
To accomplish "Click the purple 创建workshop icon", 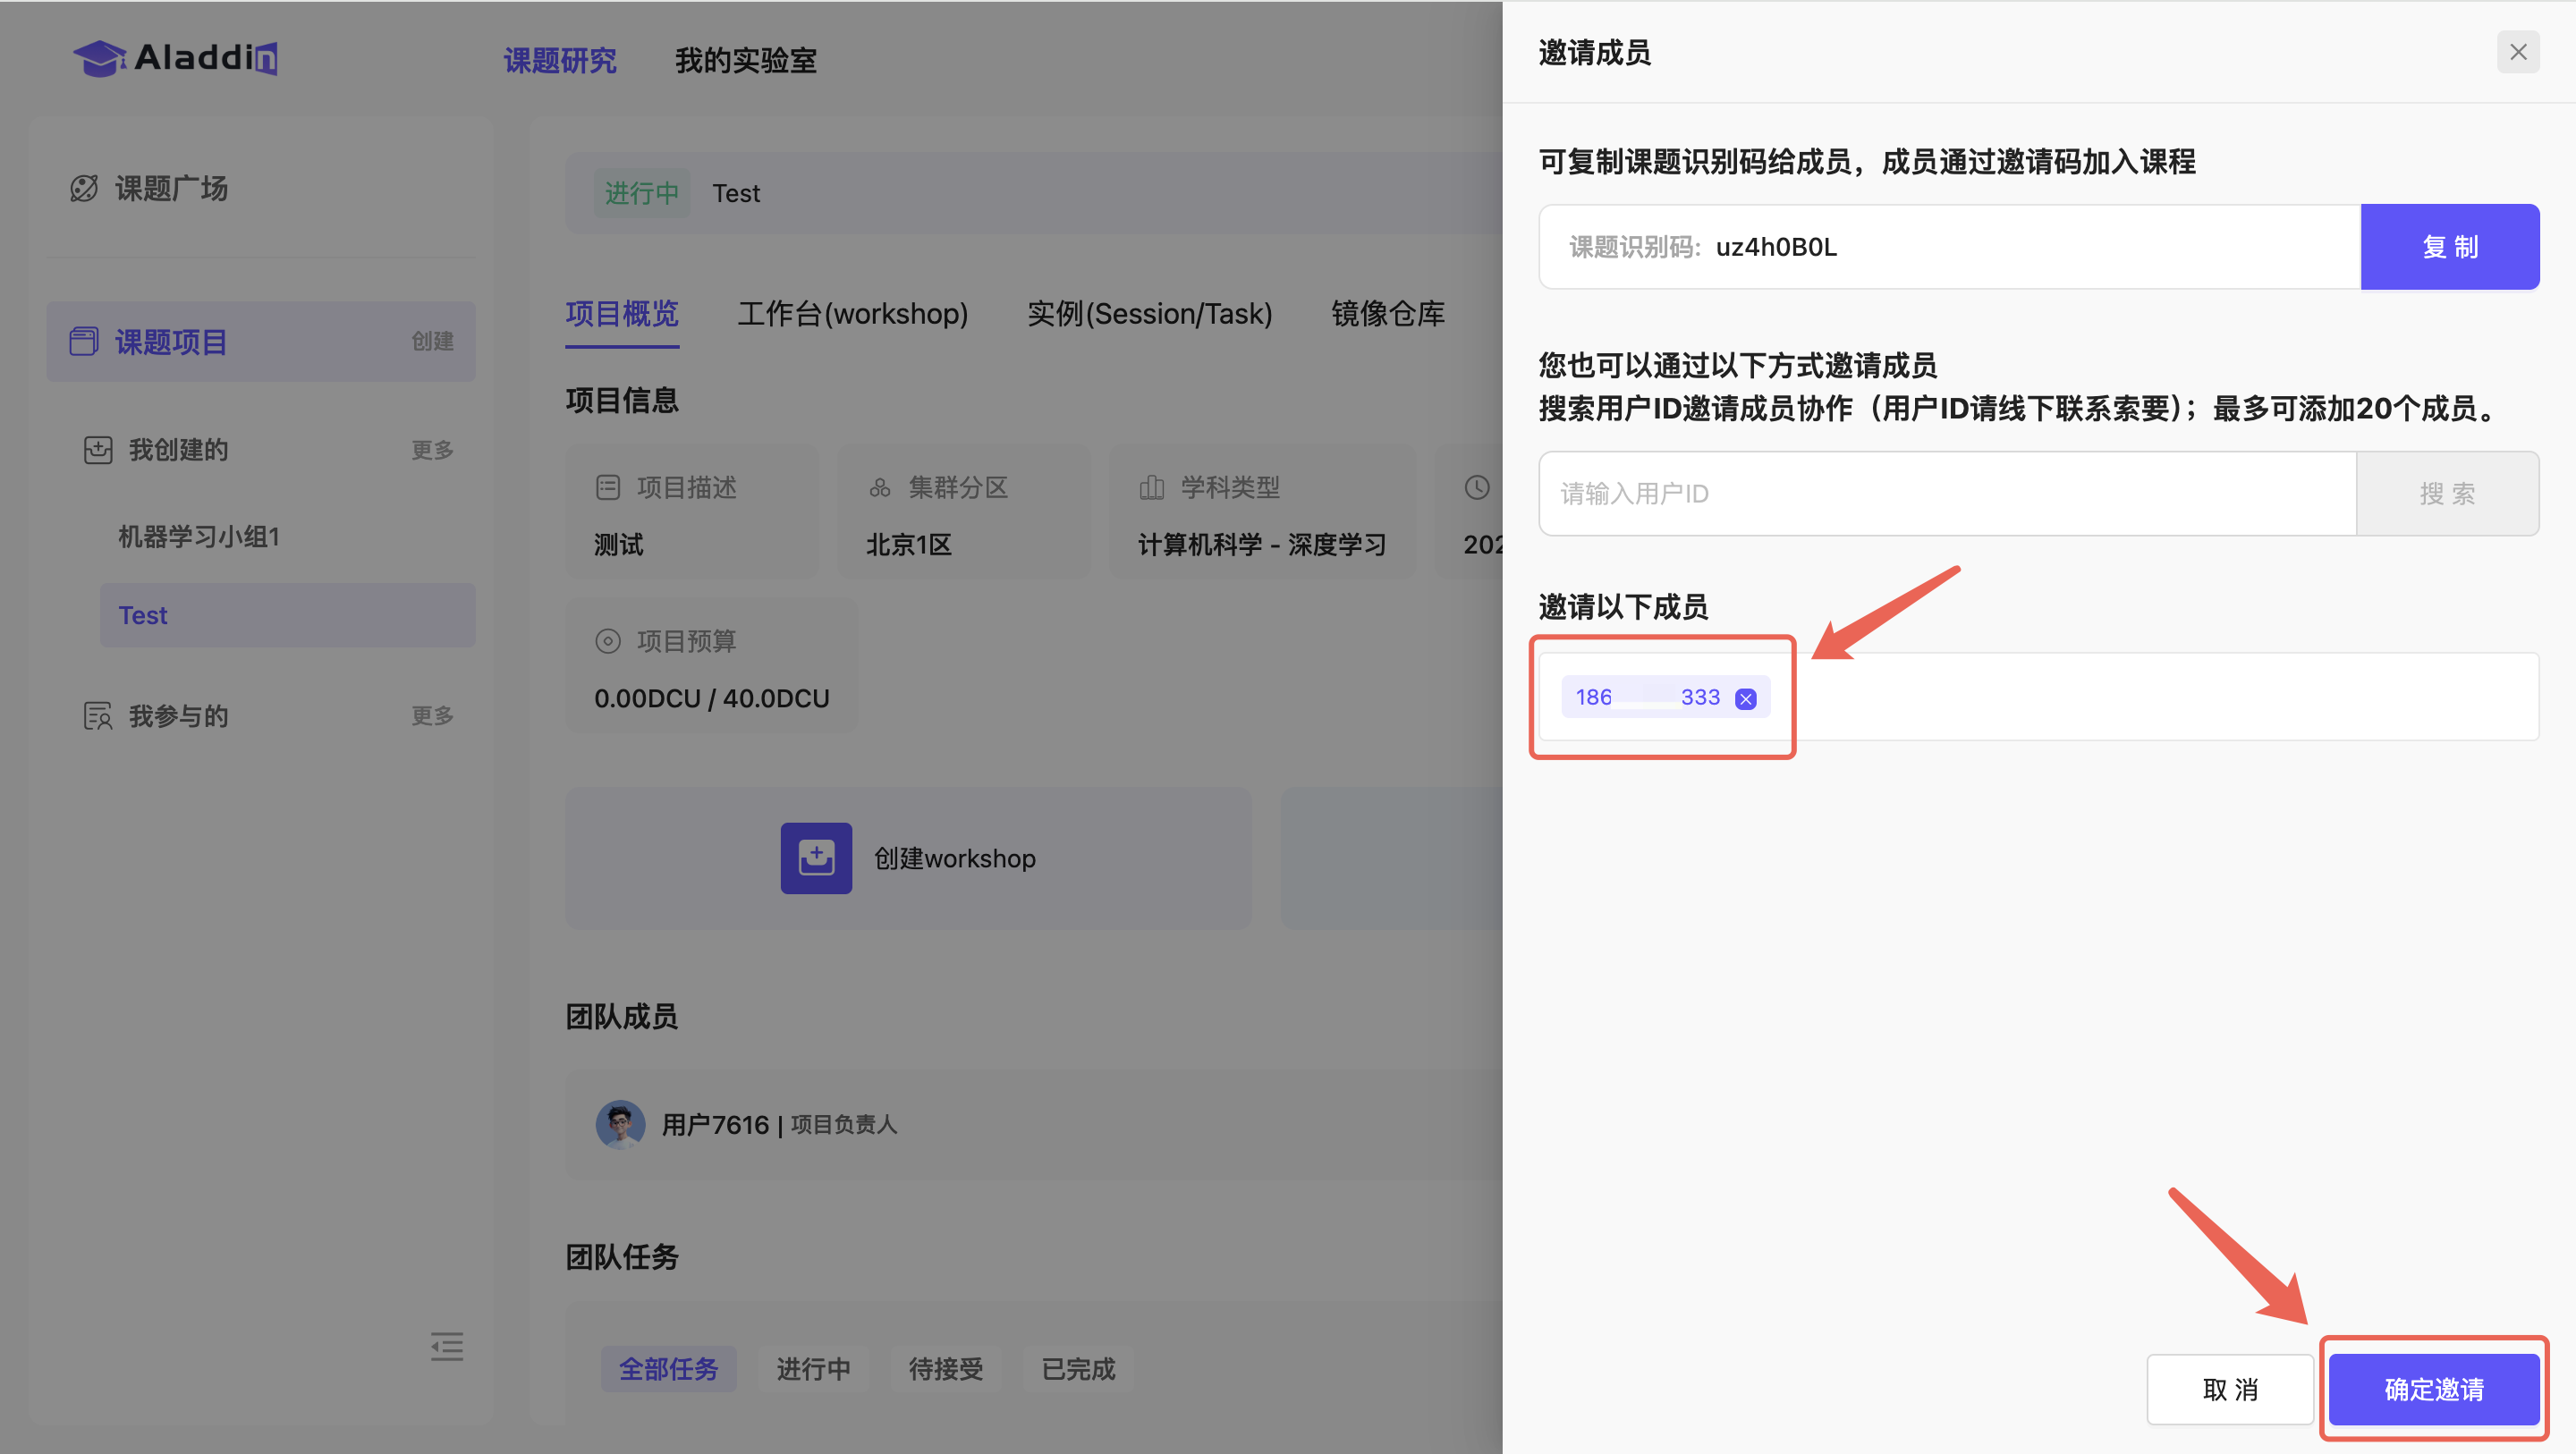I will tap(816, 858).
